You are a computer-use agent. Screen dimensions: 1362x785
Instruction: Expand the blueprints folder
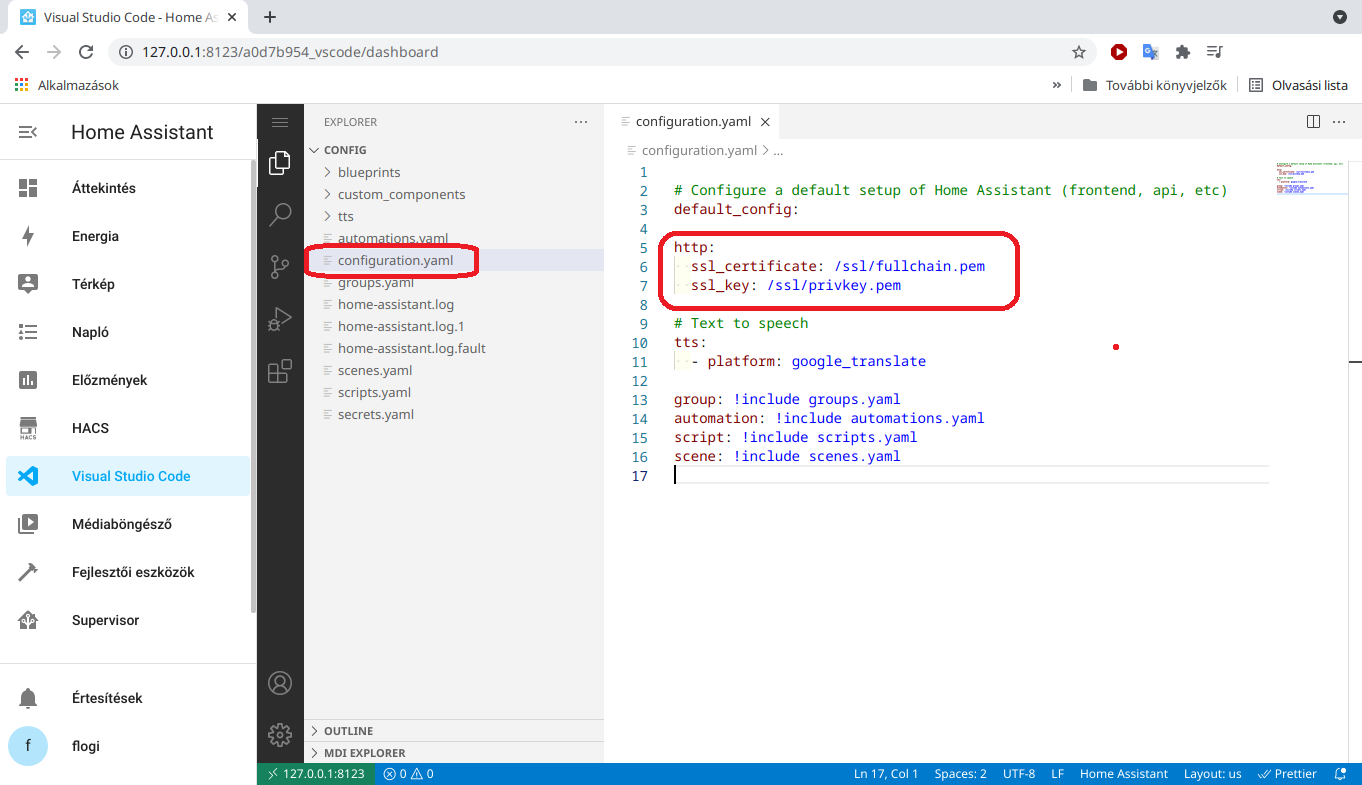tap(454, 172)
